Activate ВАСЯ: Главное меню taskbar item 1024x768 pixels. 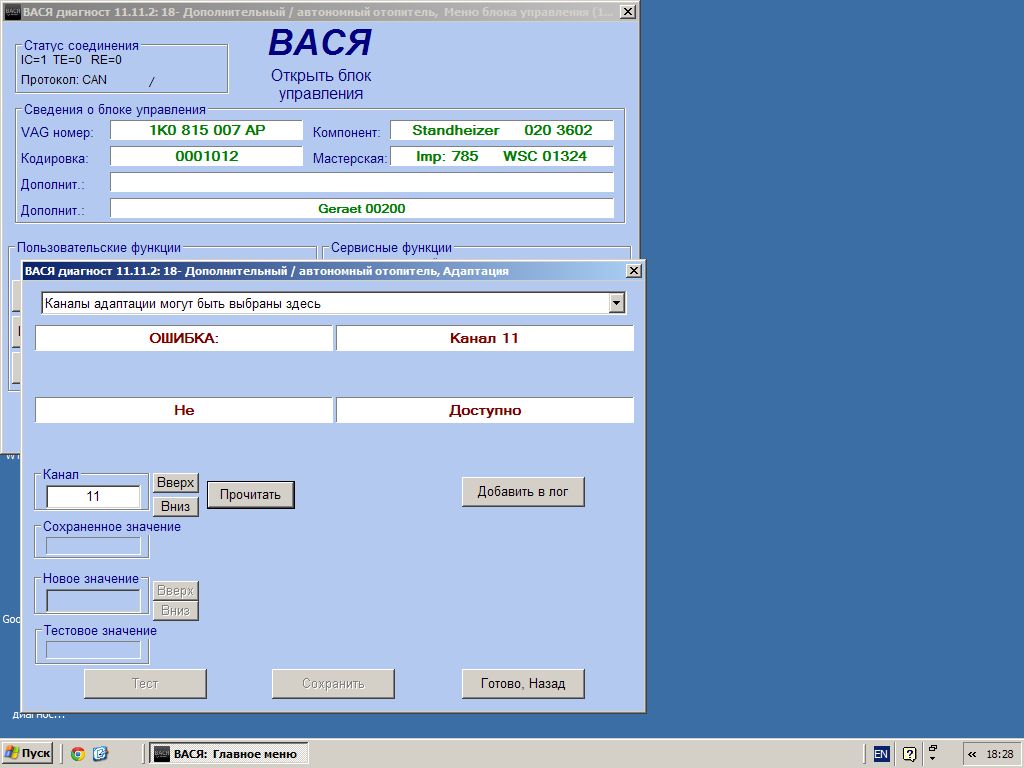[x=228, y=754]
